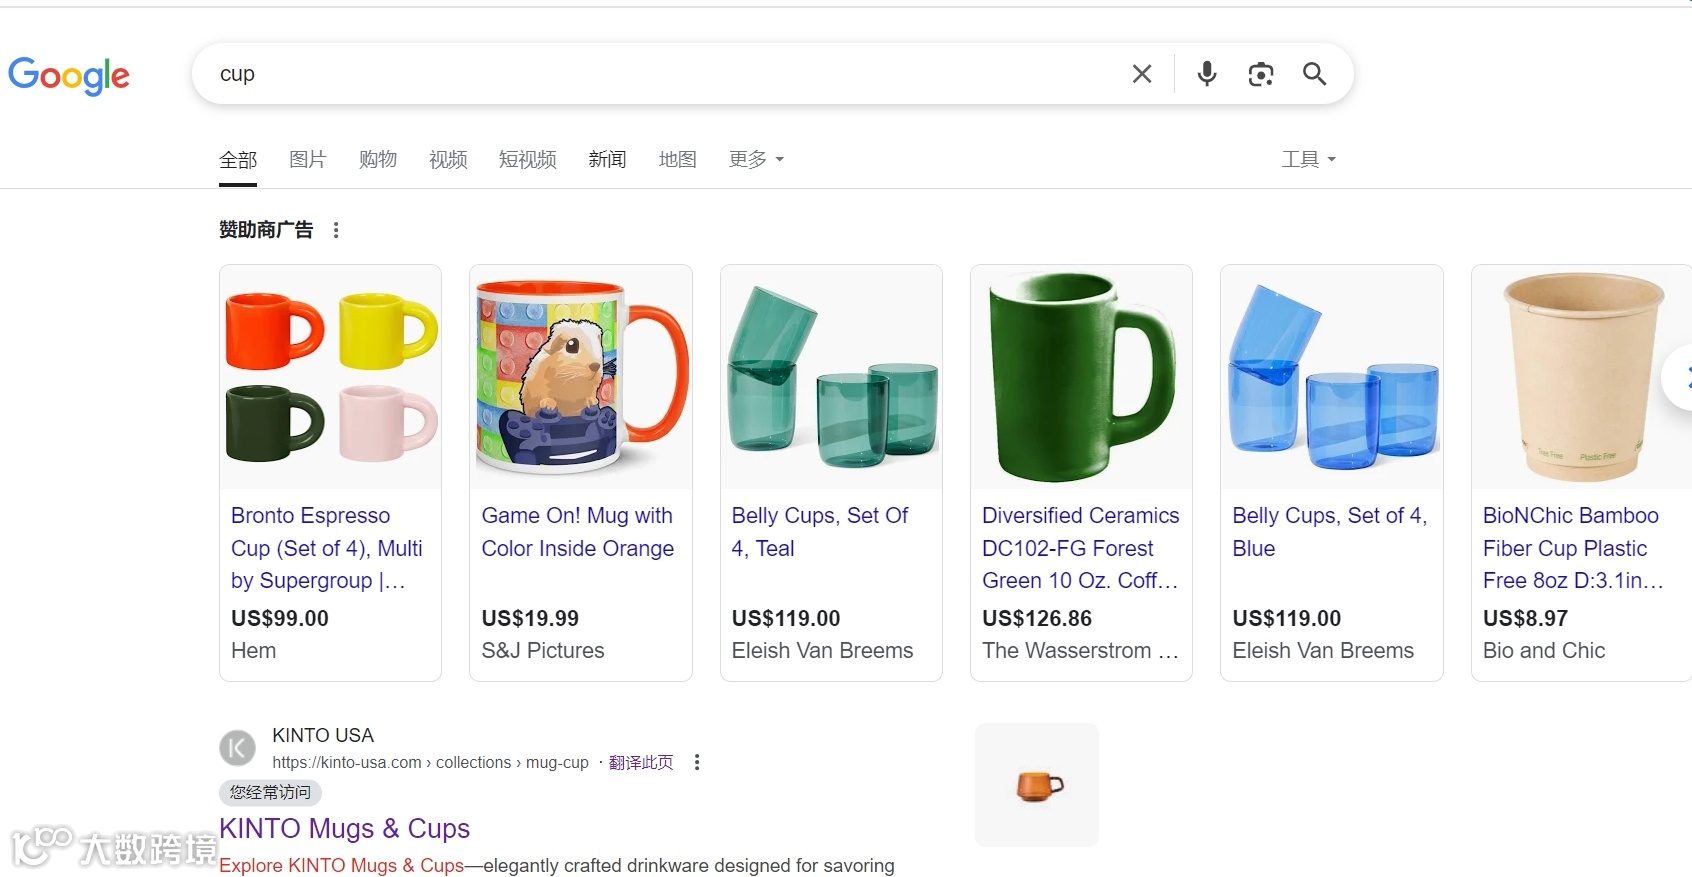Screen dimensions: 1692x877
Task: Select the 视频 videos tab
Action: coord(448,159)
